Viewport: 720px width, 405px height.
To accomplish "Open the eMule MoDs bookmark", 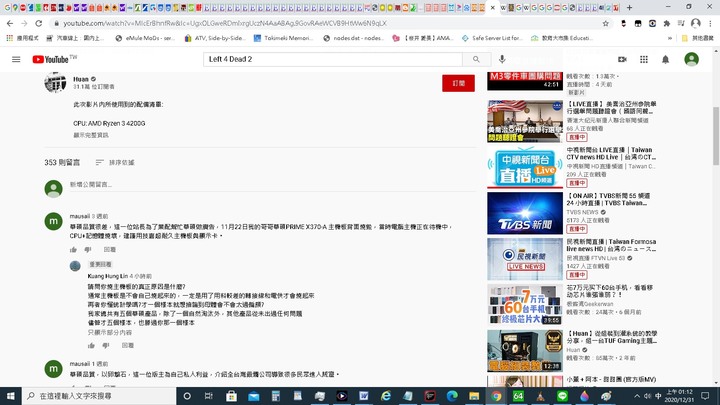I will [x=145, y=38].
